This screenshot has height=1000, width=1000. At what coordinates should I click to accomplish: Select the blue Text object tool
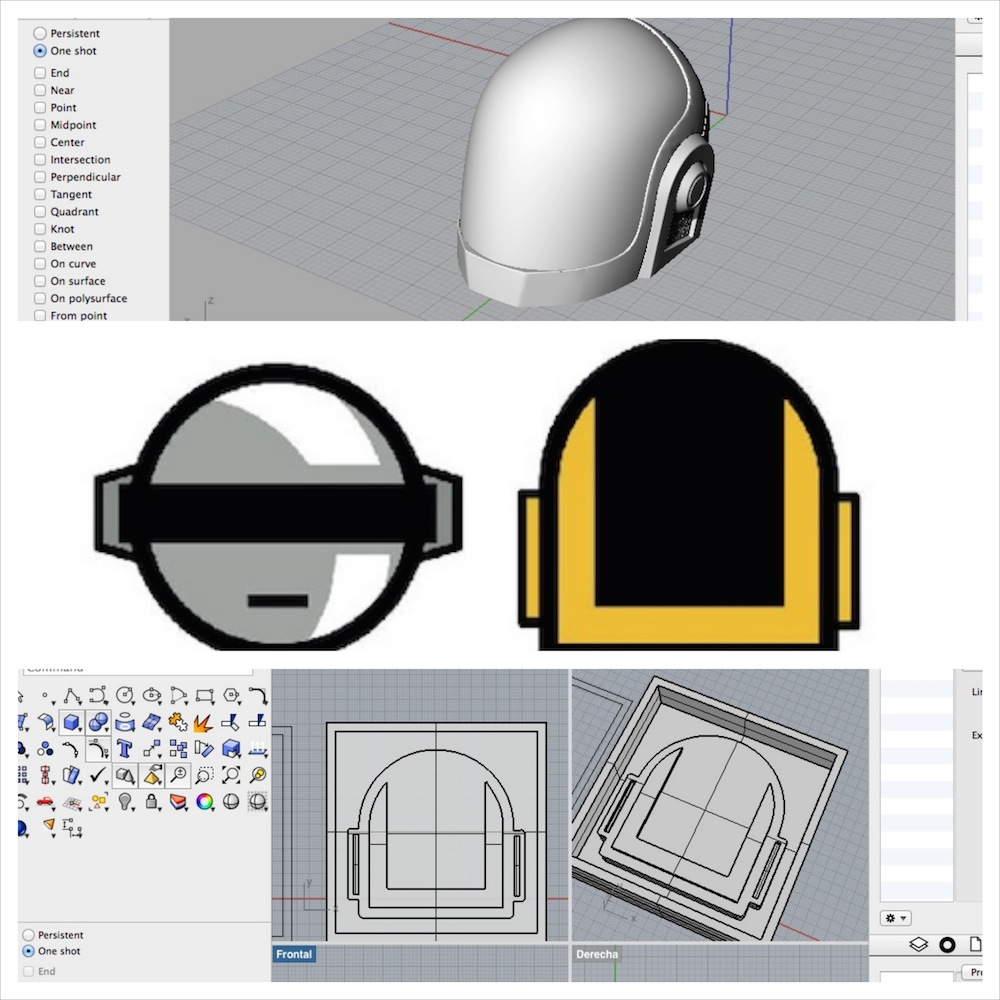click(125, 749)
